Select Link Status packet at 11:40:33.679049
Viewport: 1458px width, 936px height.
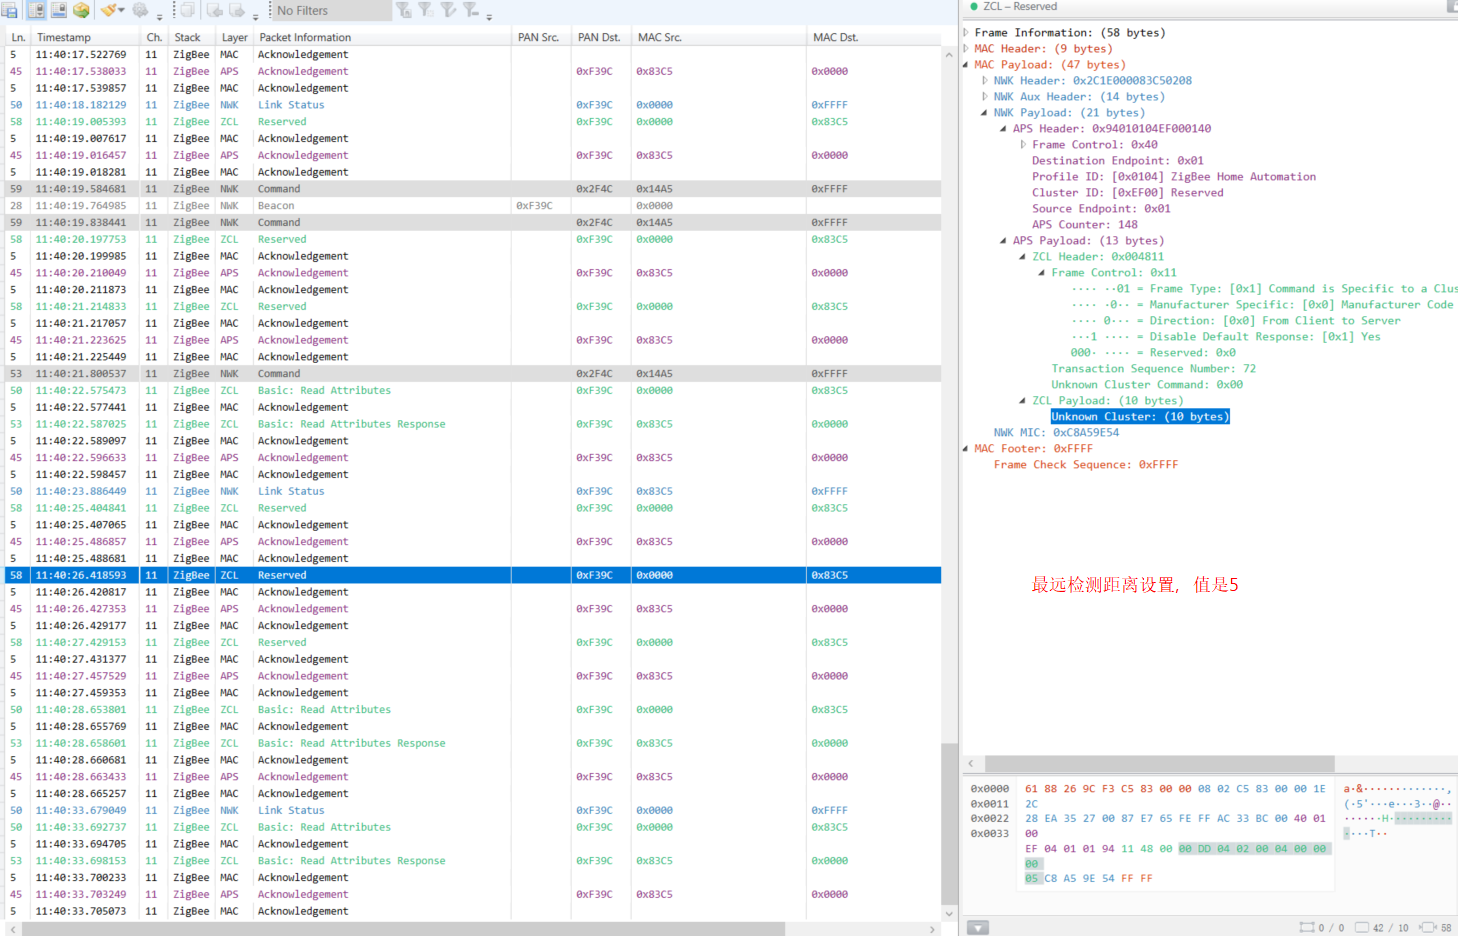[x=473, y=811]
